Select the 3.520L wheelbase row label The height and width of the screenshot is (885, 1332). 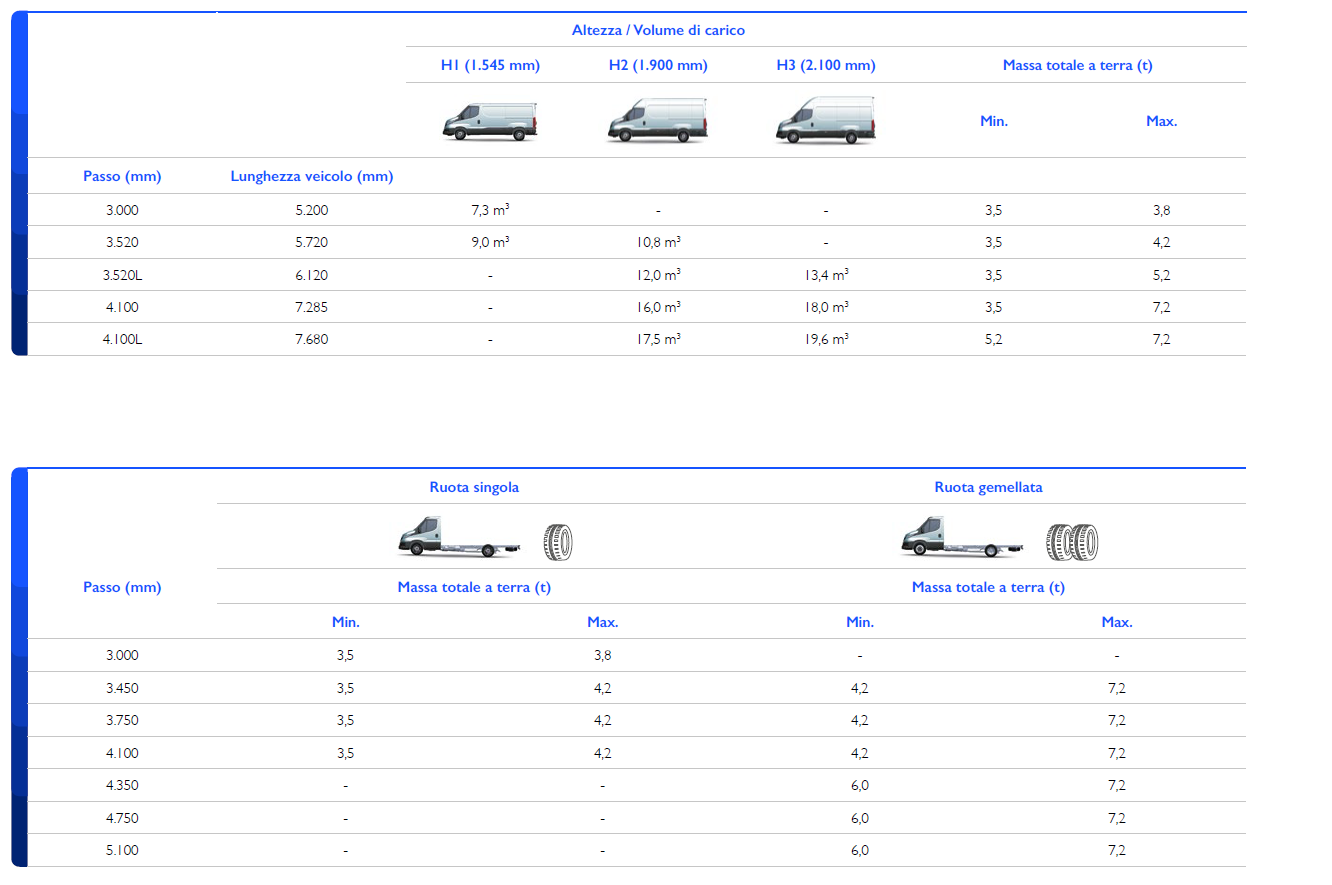click(122, 275)
